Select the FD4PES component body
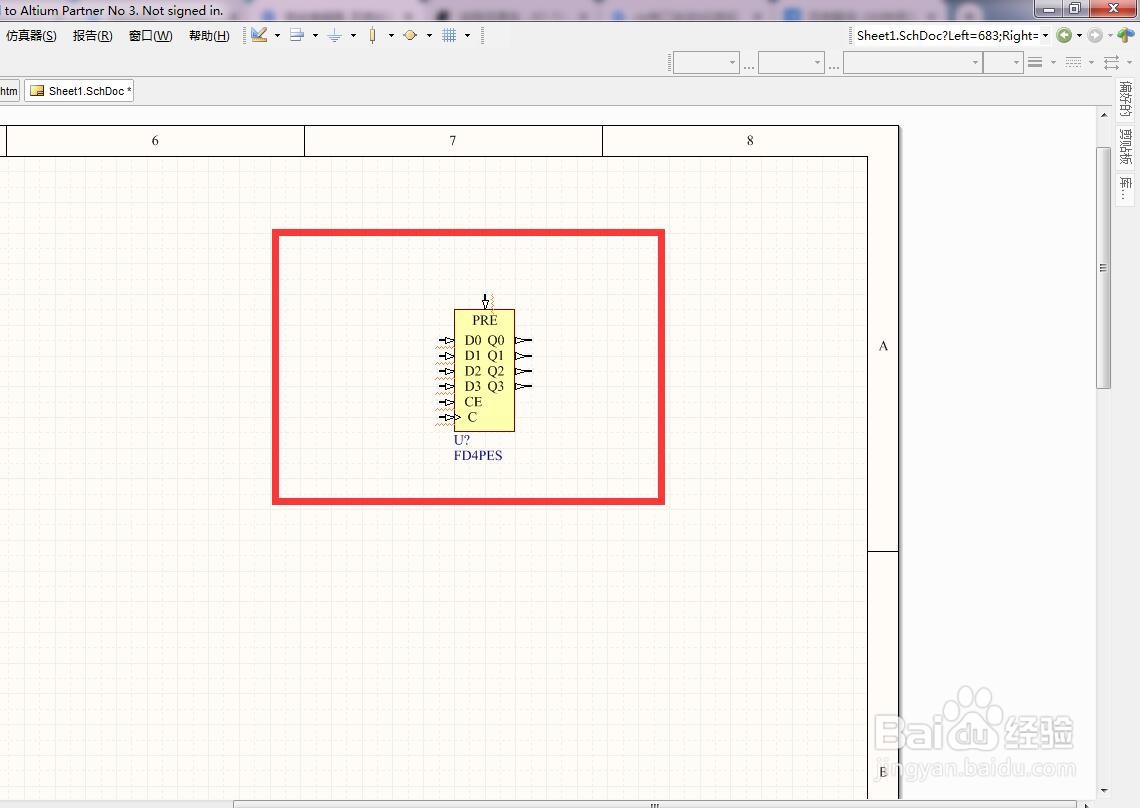 pos(484,370)
